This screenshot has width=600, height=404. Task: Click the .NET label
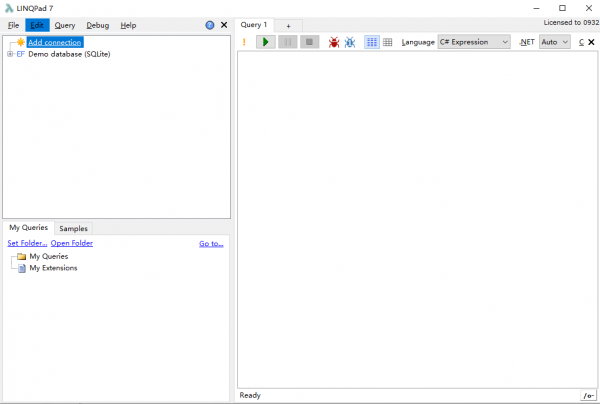coord(527,42)
